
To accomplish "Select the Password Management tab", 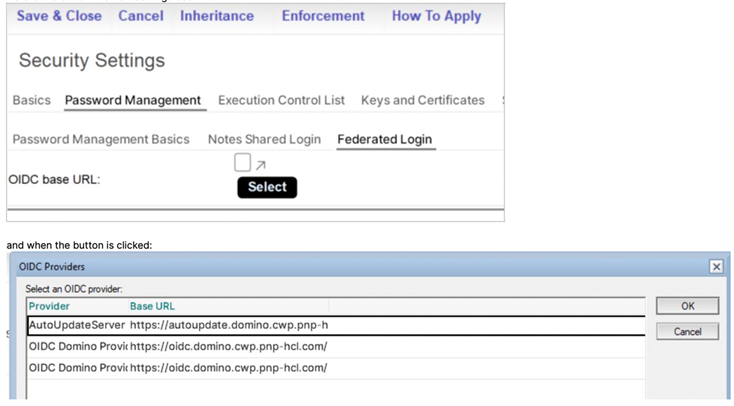I will tap(133, 100).
